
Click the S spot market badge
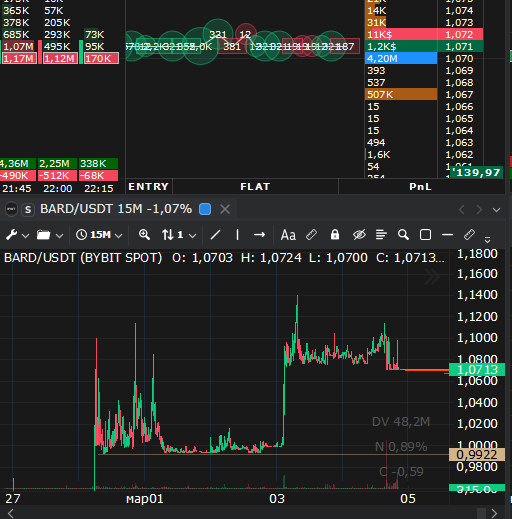pos(28,210)
